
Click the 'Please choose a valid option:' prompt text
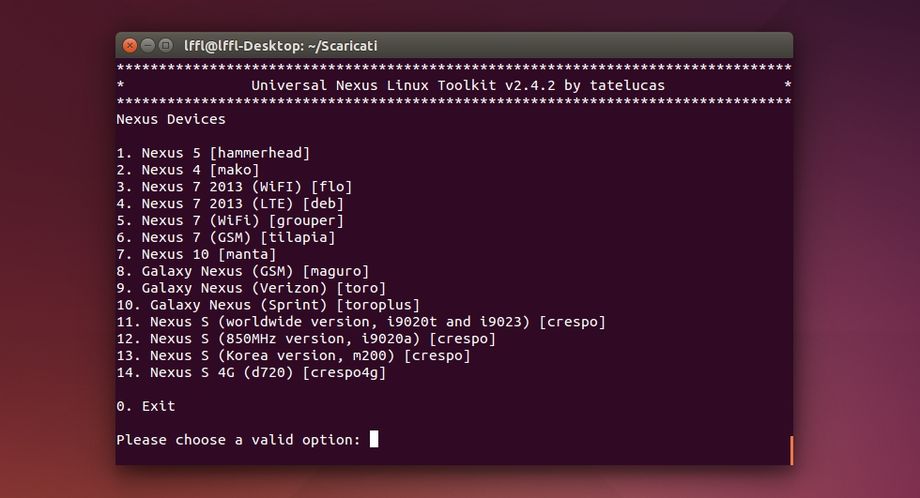coord(238,440)
